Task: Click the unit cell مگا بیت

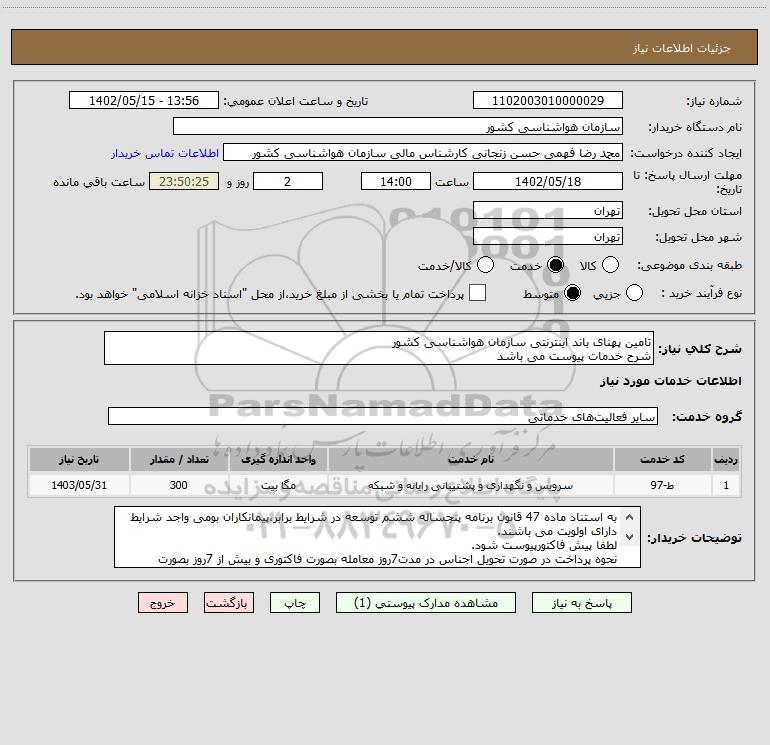Action: [278, 486]
